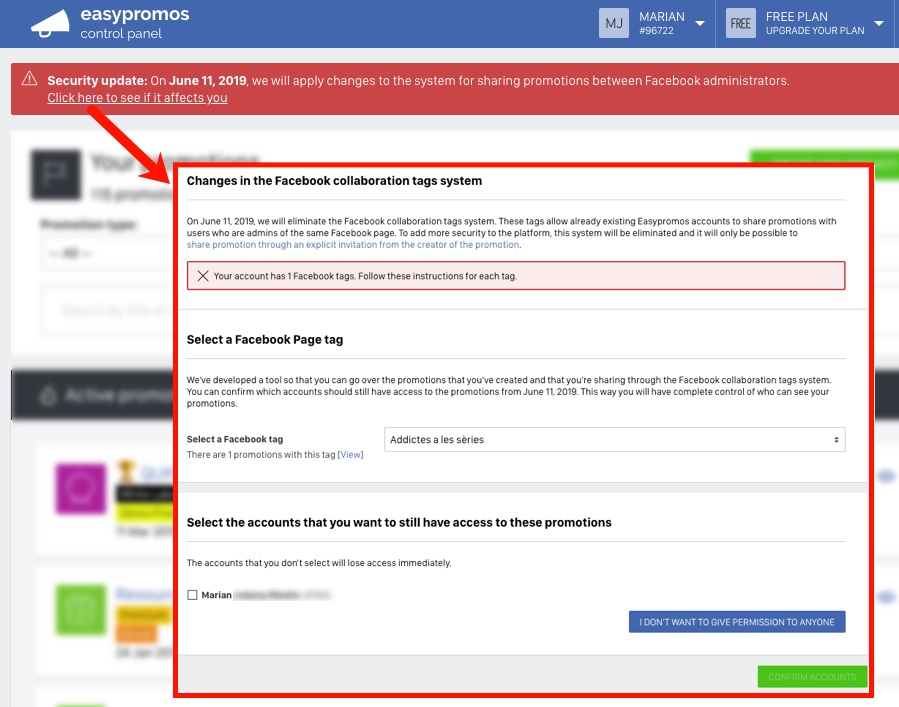899x707 pixels.
Task: Open the 'share promotion through an explicit invitation' link
Action: 353,245
